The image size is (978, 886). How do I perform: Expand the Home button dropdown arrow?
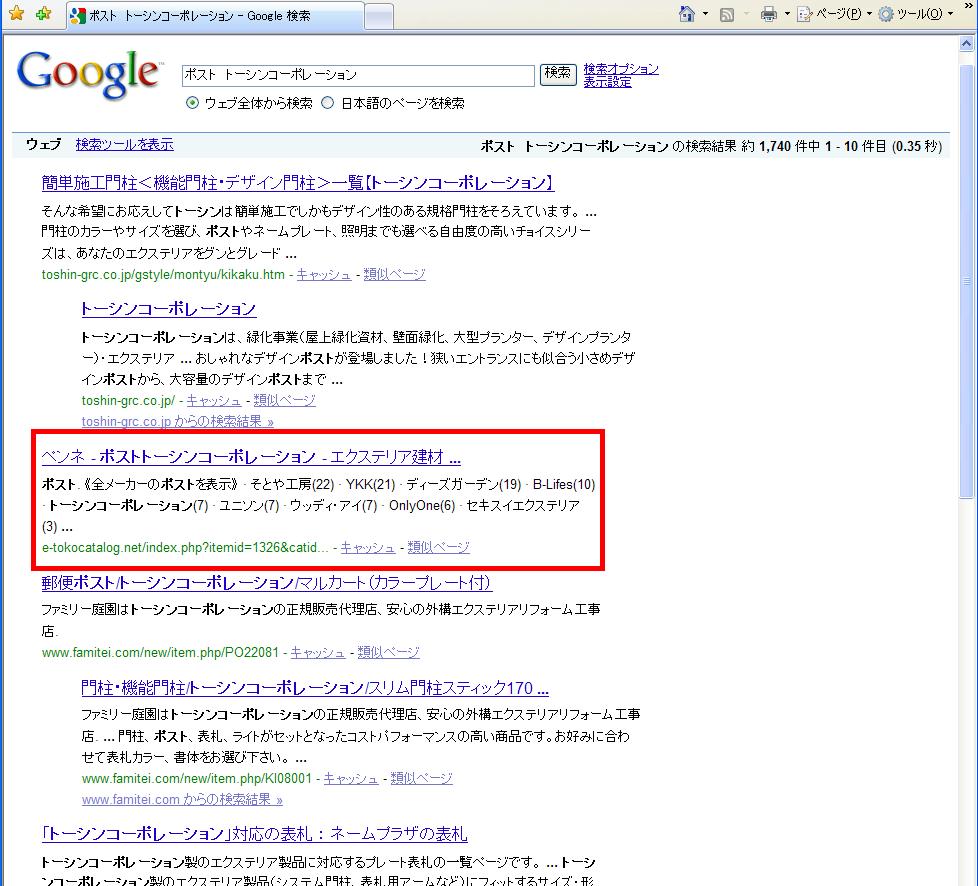click(x=705, y=14)
